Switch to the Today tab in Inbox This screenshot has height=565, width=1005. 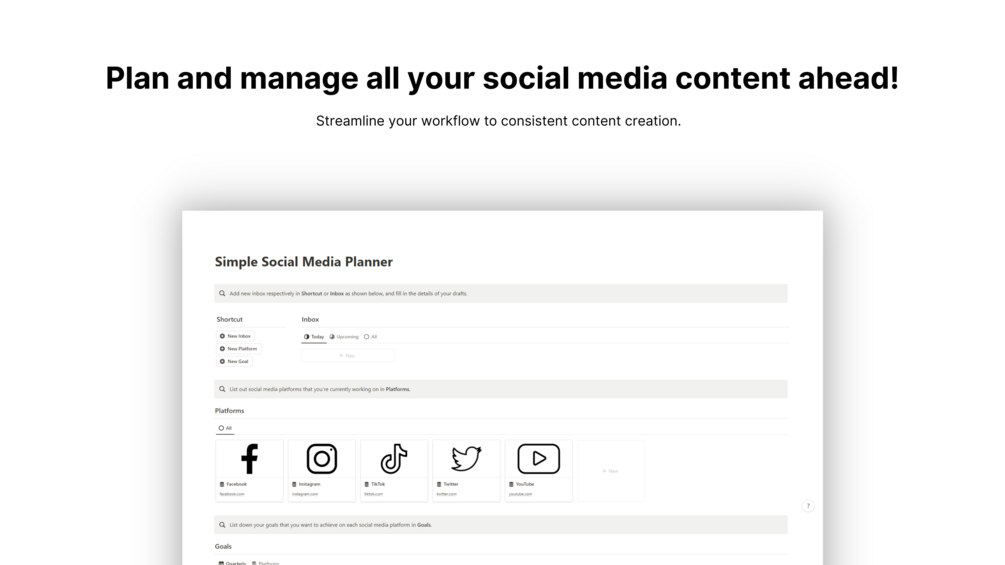point(314,336)
